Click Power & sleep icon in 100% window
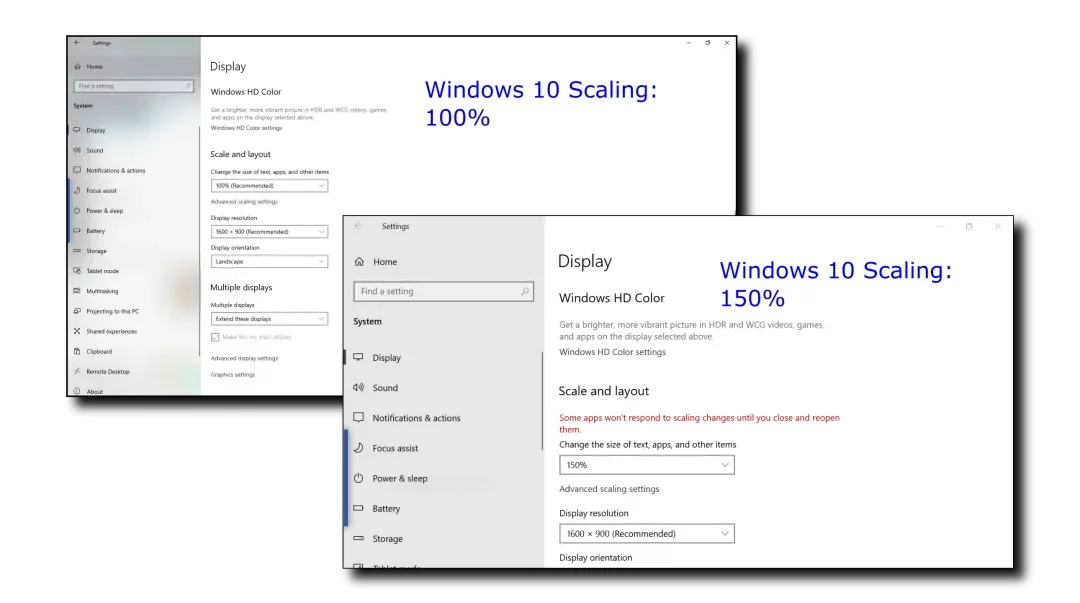This screenshot has height=603, width=1080. 77,210
